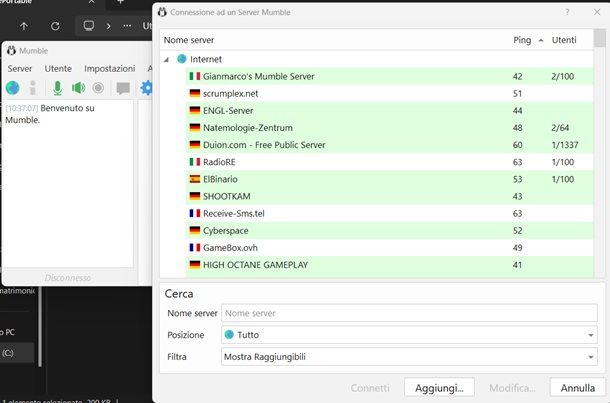This screenshot has width=610, height=403.
Task: Click the ellipsis in explorer address bar
Action: point(127,26)
